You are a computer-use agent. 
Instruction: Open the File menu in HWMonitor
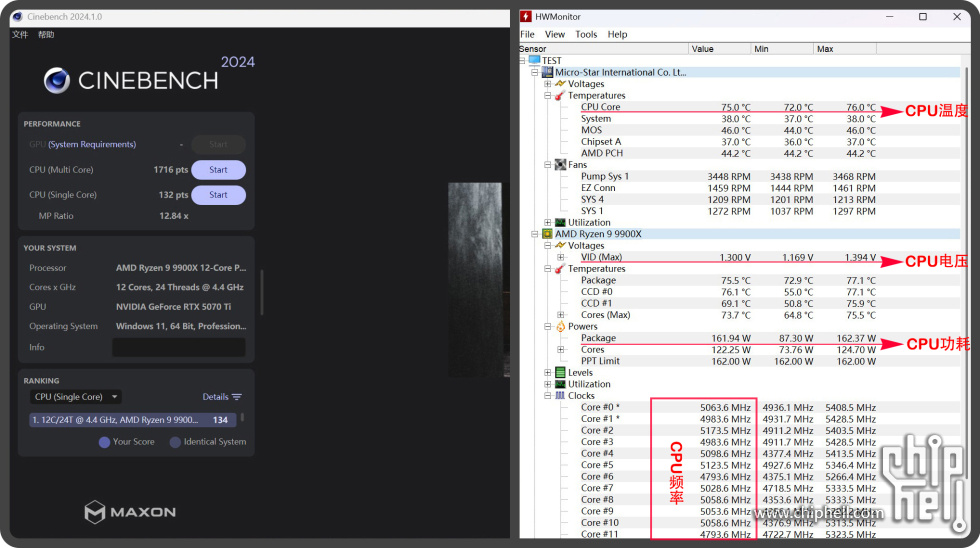point(528,34)
